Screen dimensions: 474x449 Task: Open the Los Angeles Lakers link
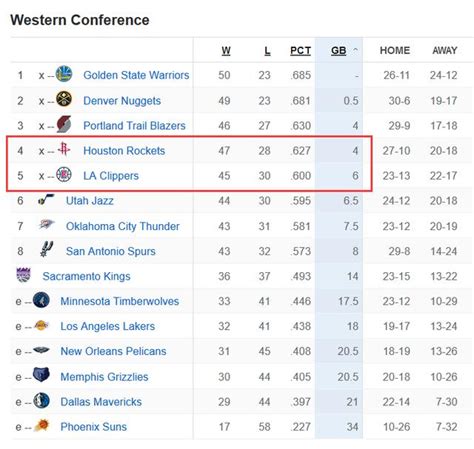point(108,326)
